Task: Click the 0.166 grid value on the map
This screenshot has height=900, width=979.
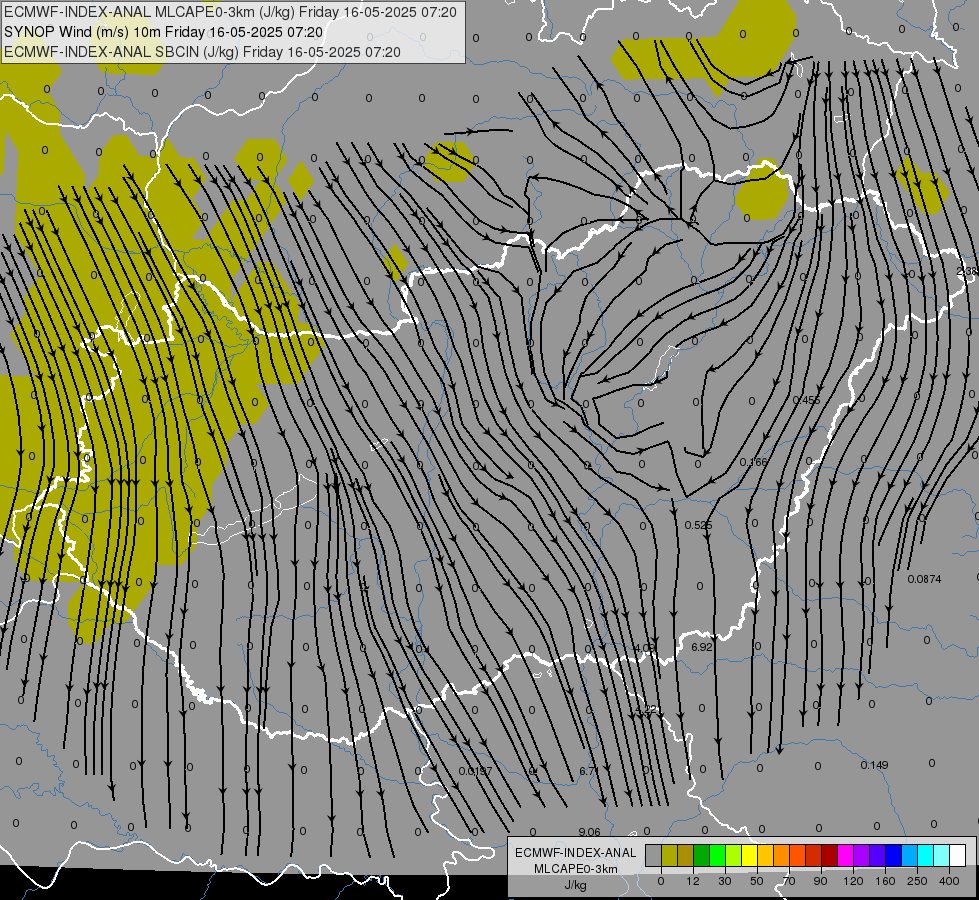Action: [754, 462]
